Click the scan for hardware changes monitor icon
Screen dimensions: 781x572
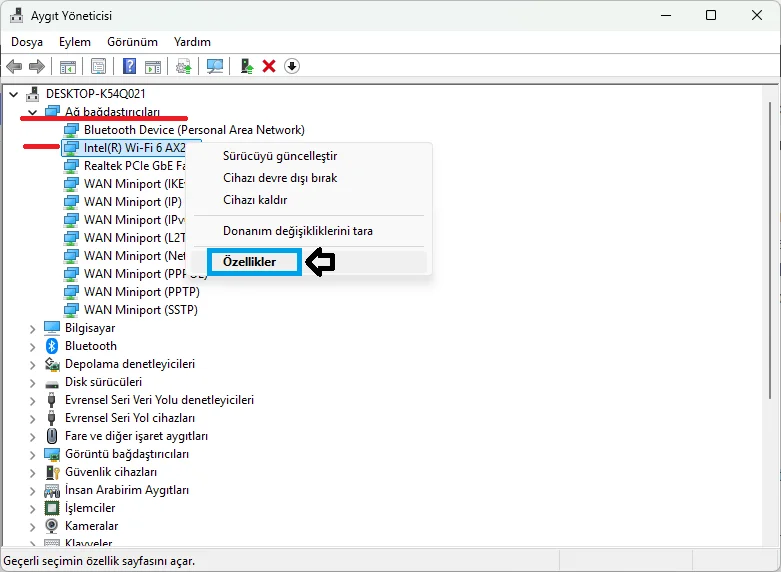point(215,66)
